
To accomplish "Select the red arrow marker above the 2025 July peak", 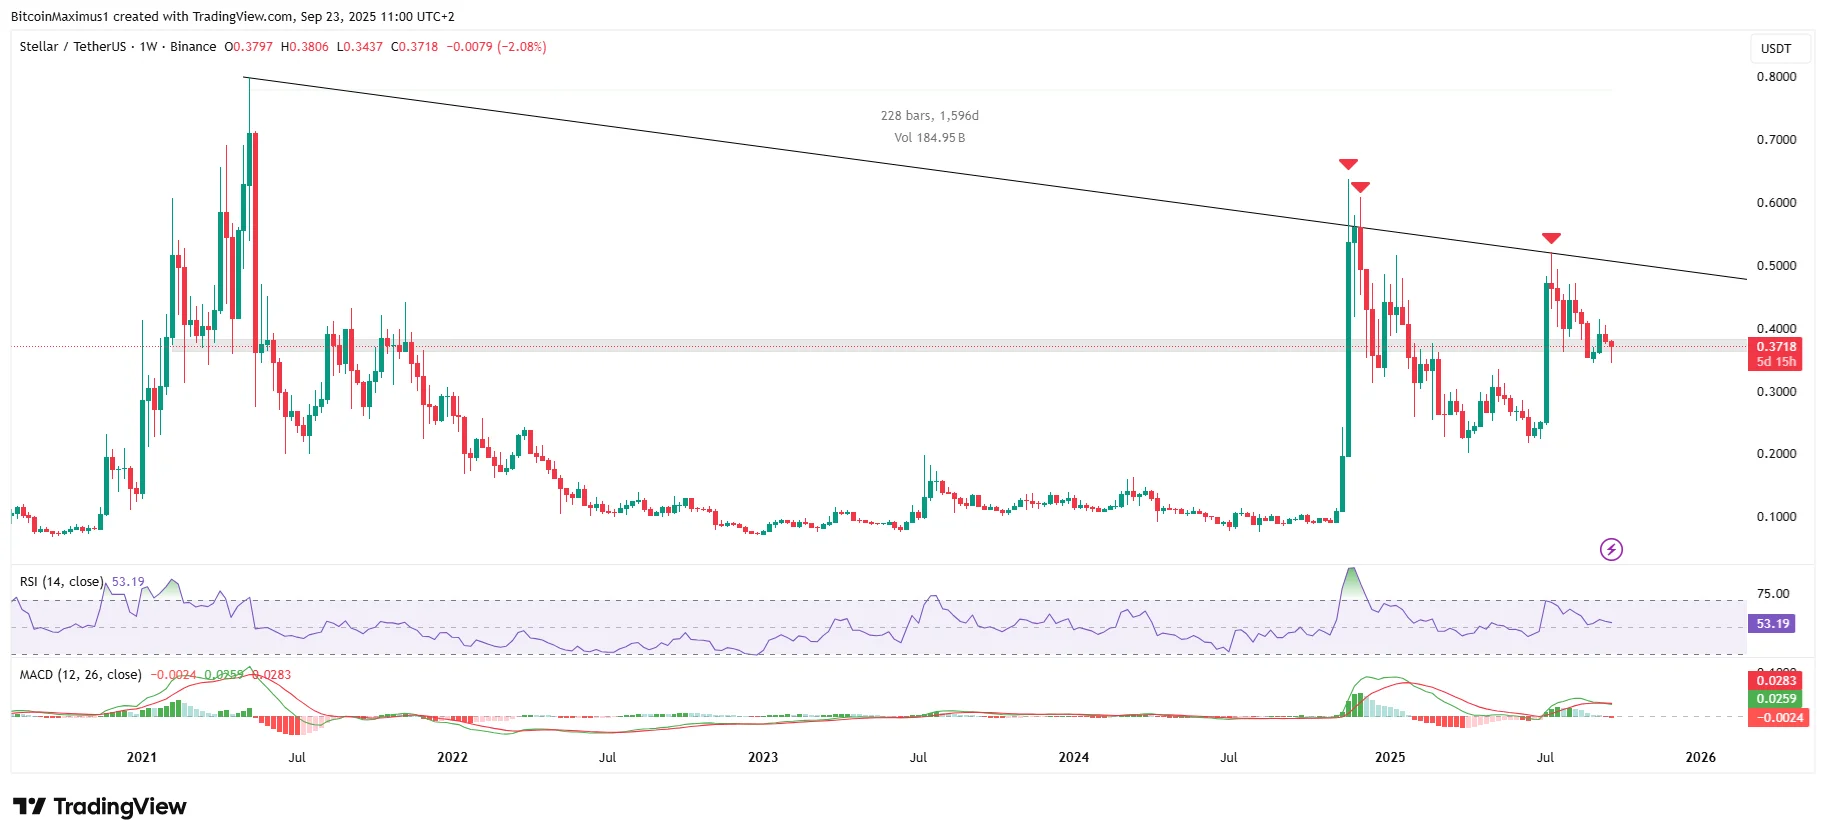I will [x=1551, y=238].
